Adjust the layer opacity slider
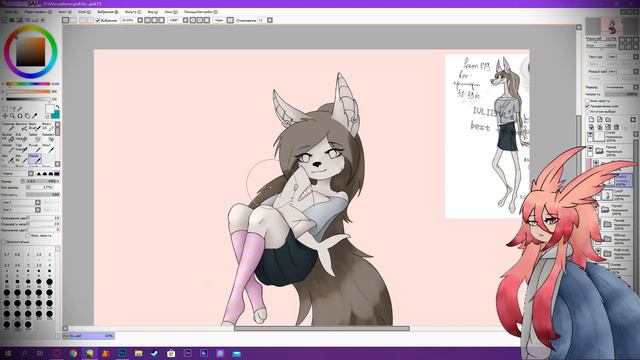Viewport: 640px width, 360px height. coord(621,94)
